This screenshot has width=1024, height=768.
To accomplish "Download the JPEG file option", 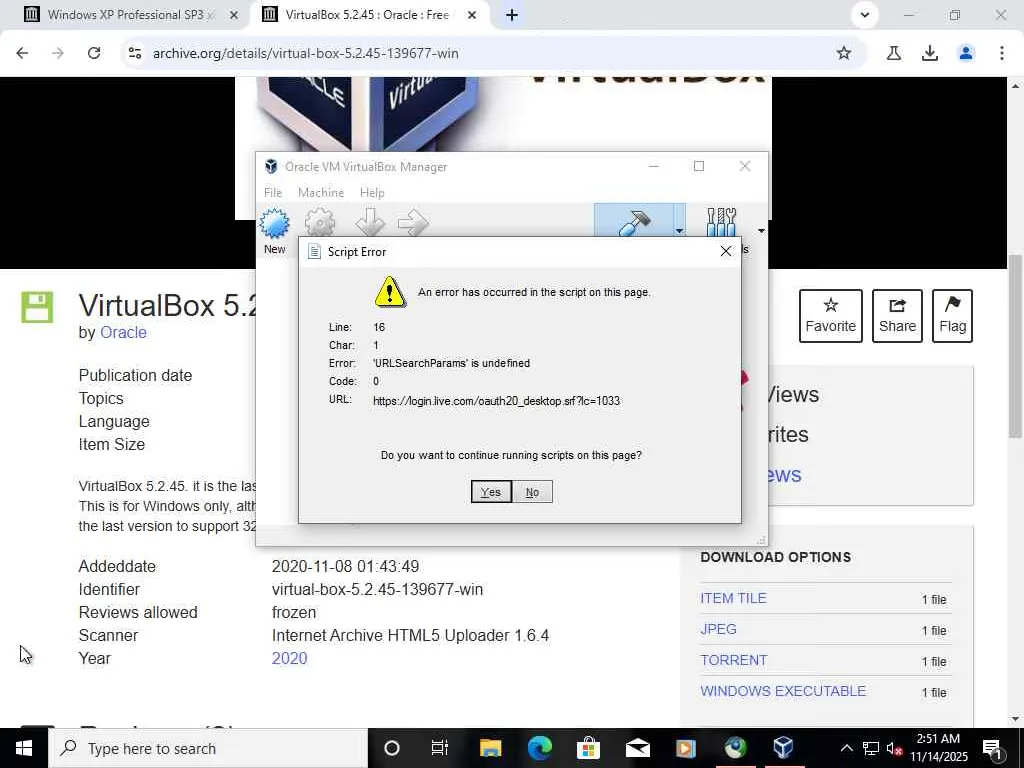I will (x=718, y=629).
